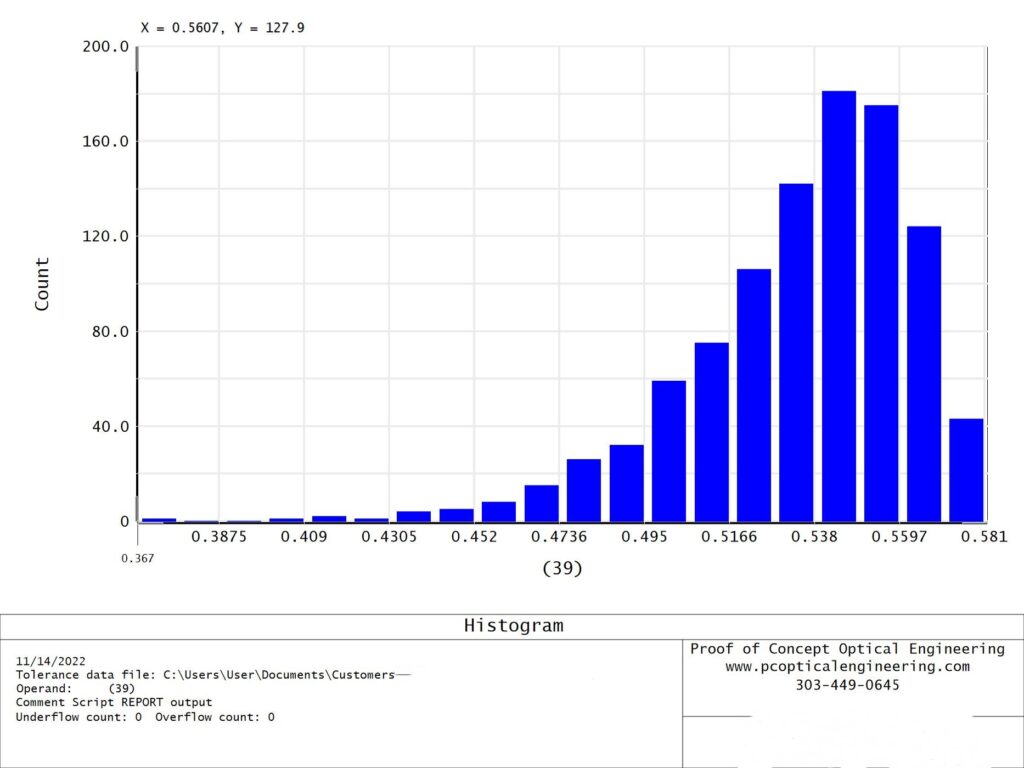Click the Tolerance data file path line
Screen dimensions: 1024x768
coord(213,675)
